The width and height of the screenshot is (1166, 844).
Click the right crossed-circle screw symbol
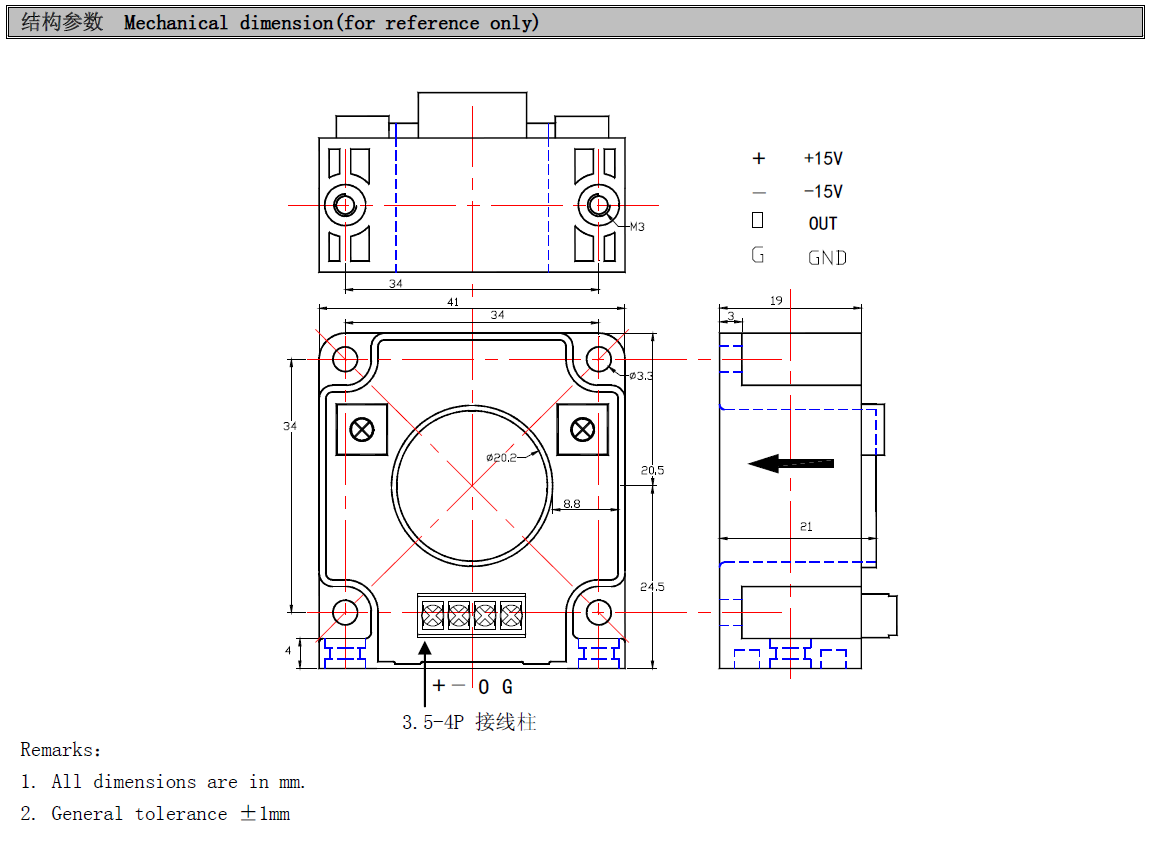(x=582, y=429)
